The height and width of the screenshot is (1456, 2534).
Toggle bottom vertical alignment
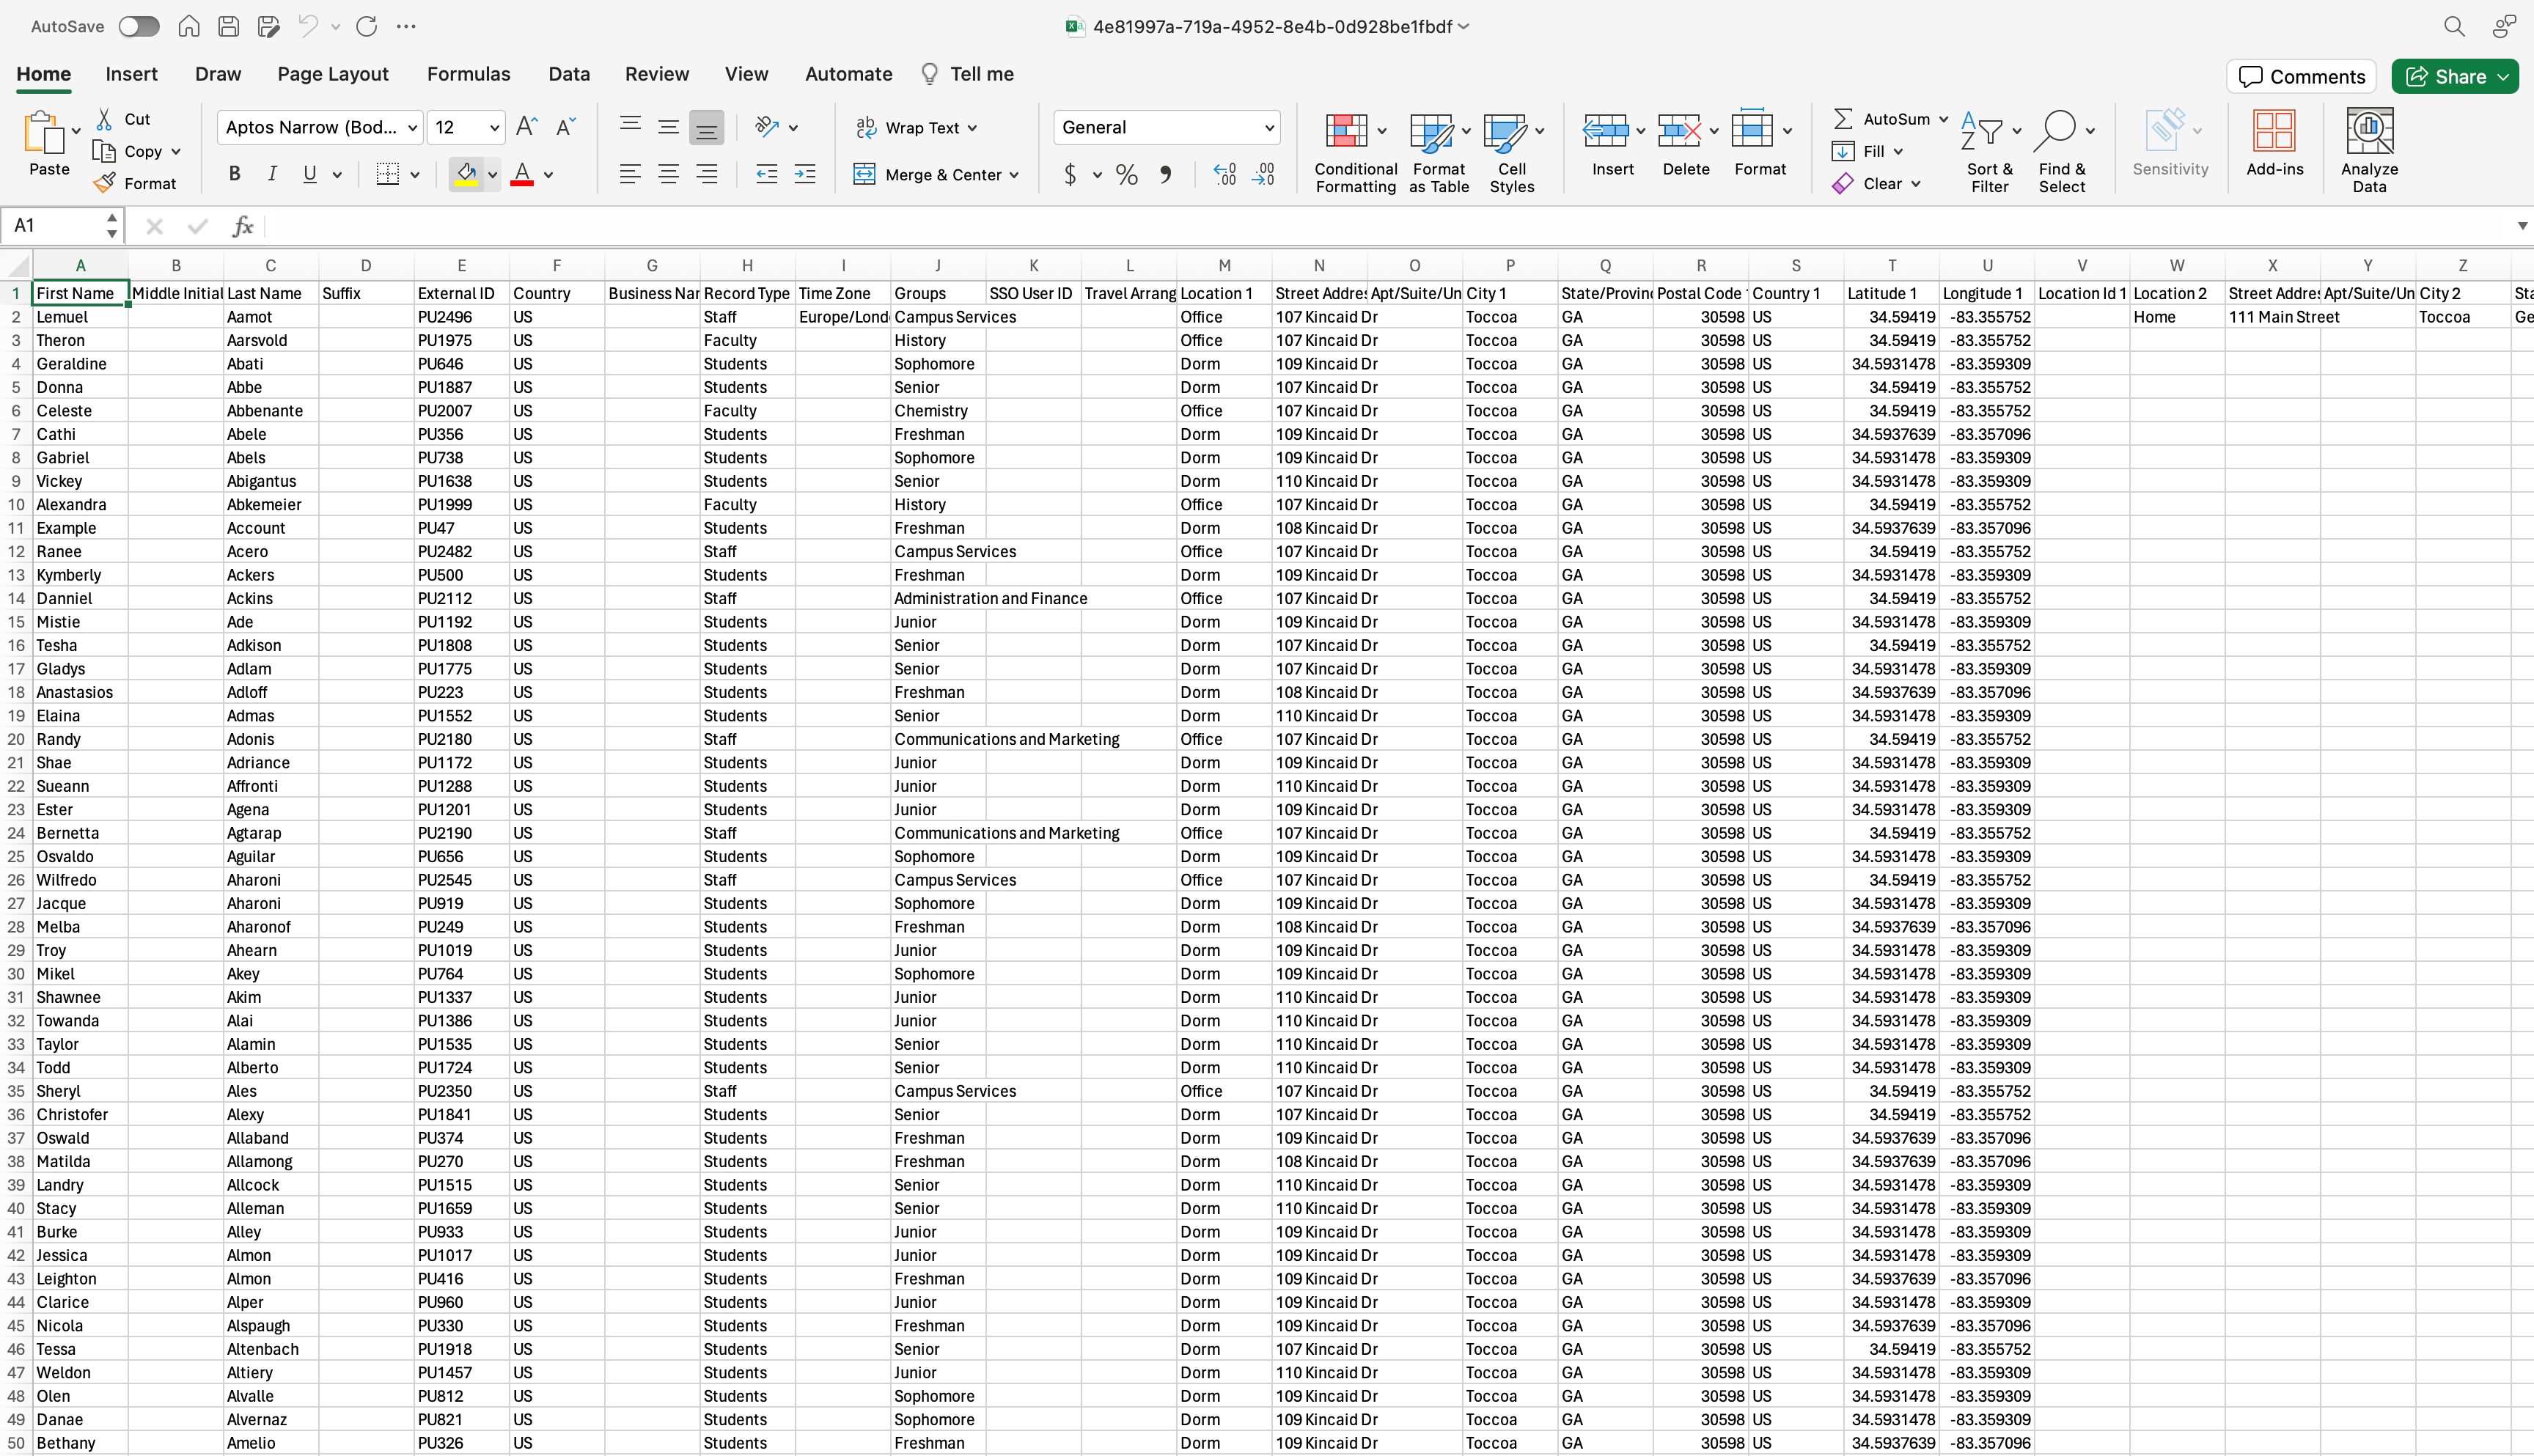706,127
